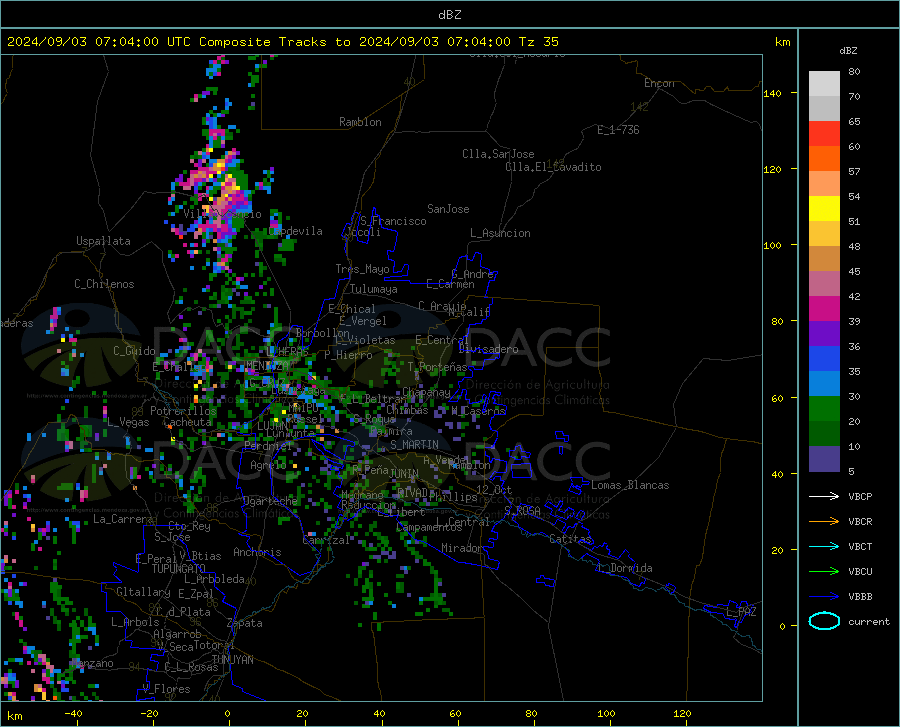This screenshot has width=900, height=727.
Task: Click the cyan 'current' ellipse icon
Action: click(x=824, y=621)
